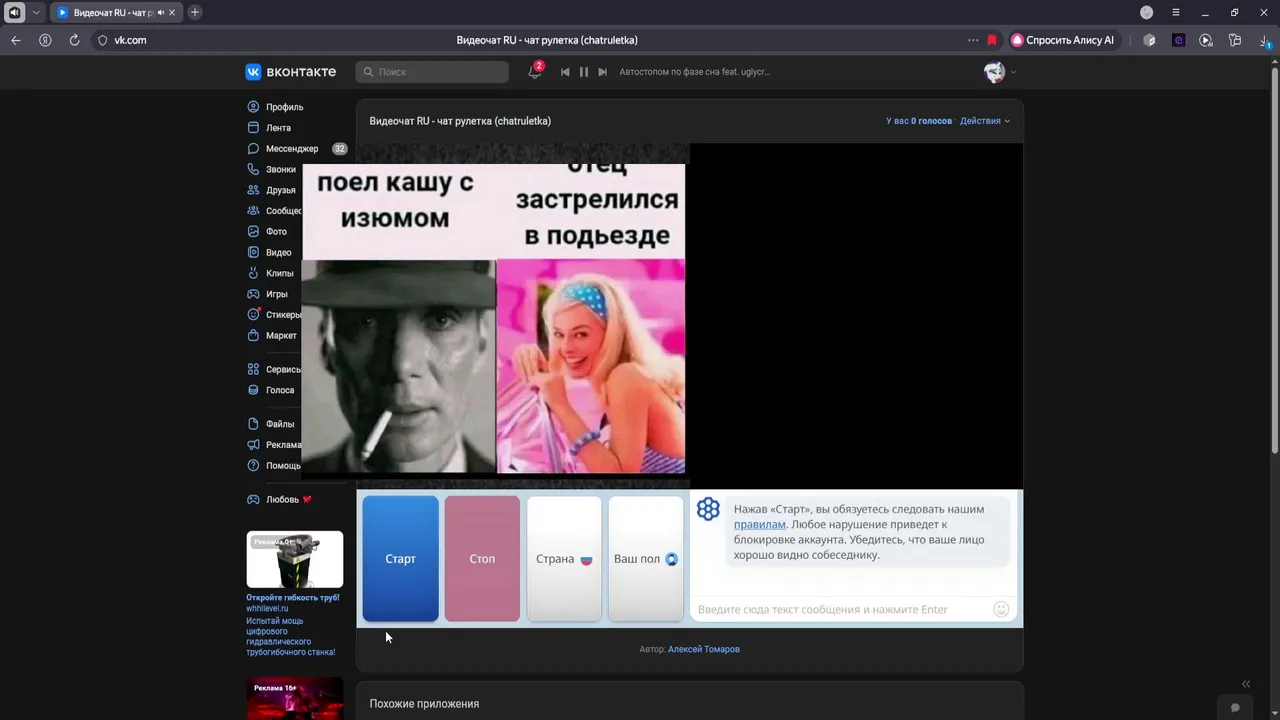This screenshot has width=1280, height=720.
Task: Click the Голоса coin icon
Action: click(253, 391)
